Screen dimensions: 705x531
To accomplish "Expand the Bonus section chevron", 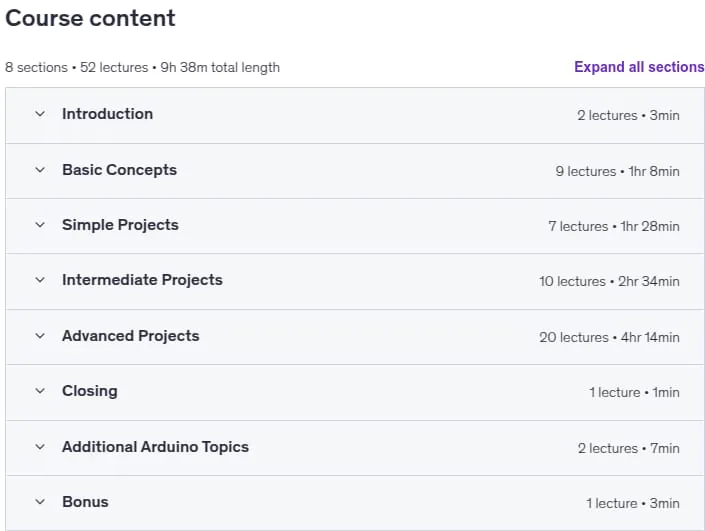I will pyautogui.click(x=40, y=502).
